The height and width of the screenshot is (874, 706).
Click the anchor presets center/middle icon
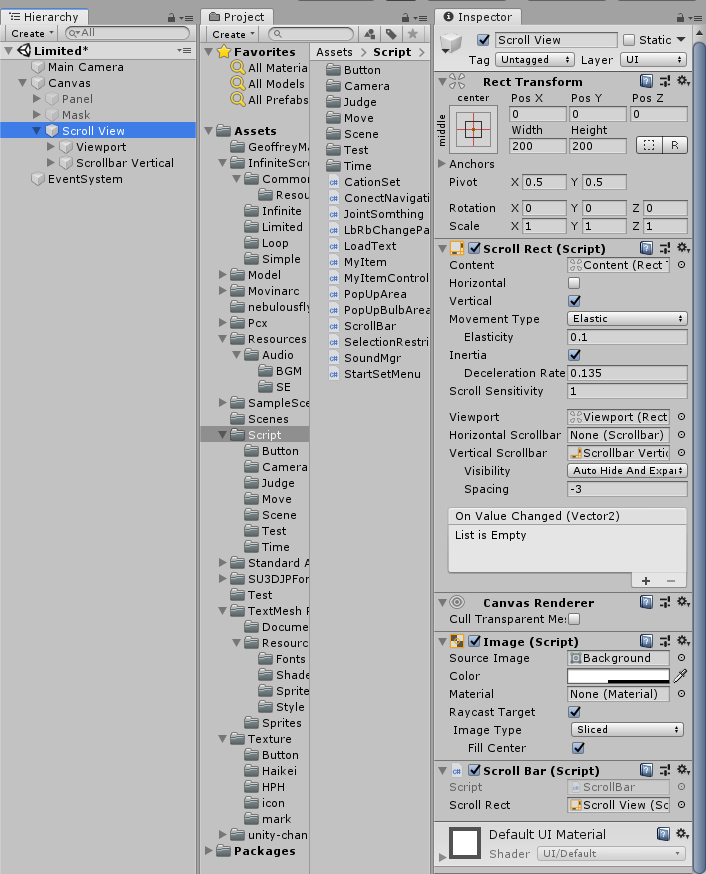pos(473,129)
